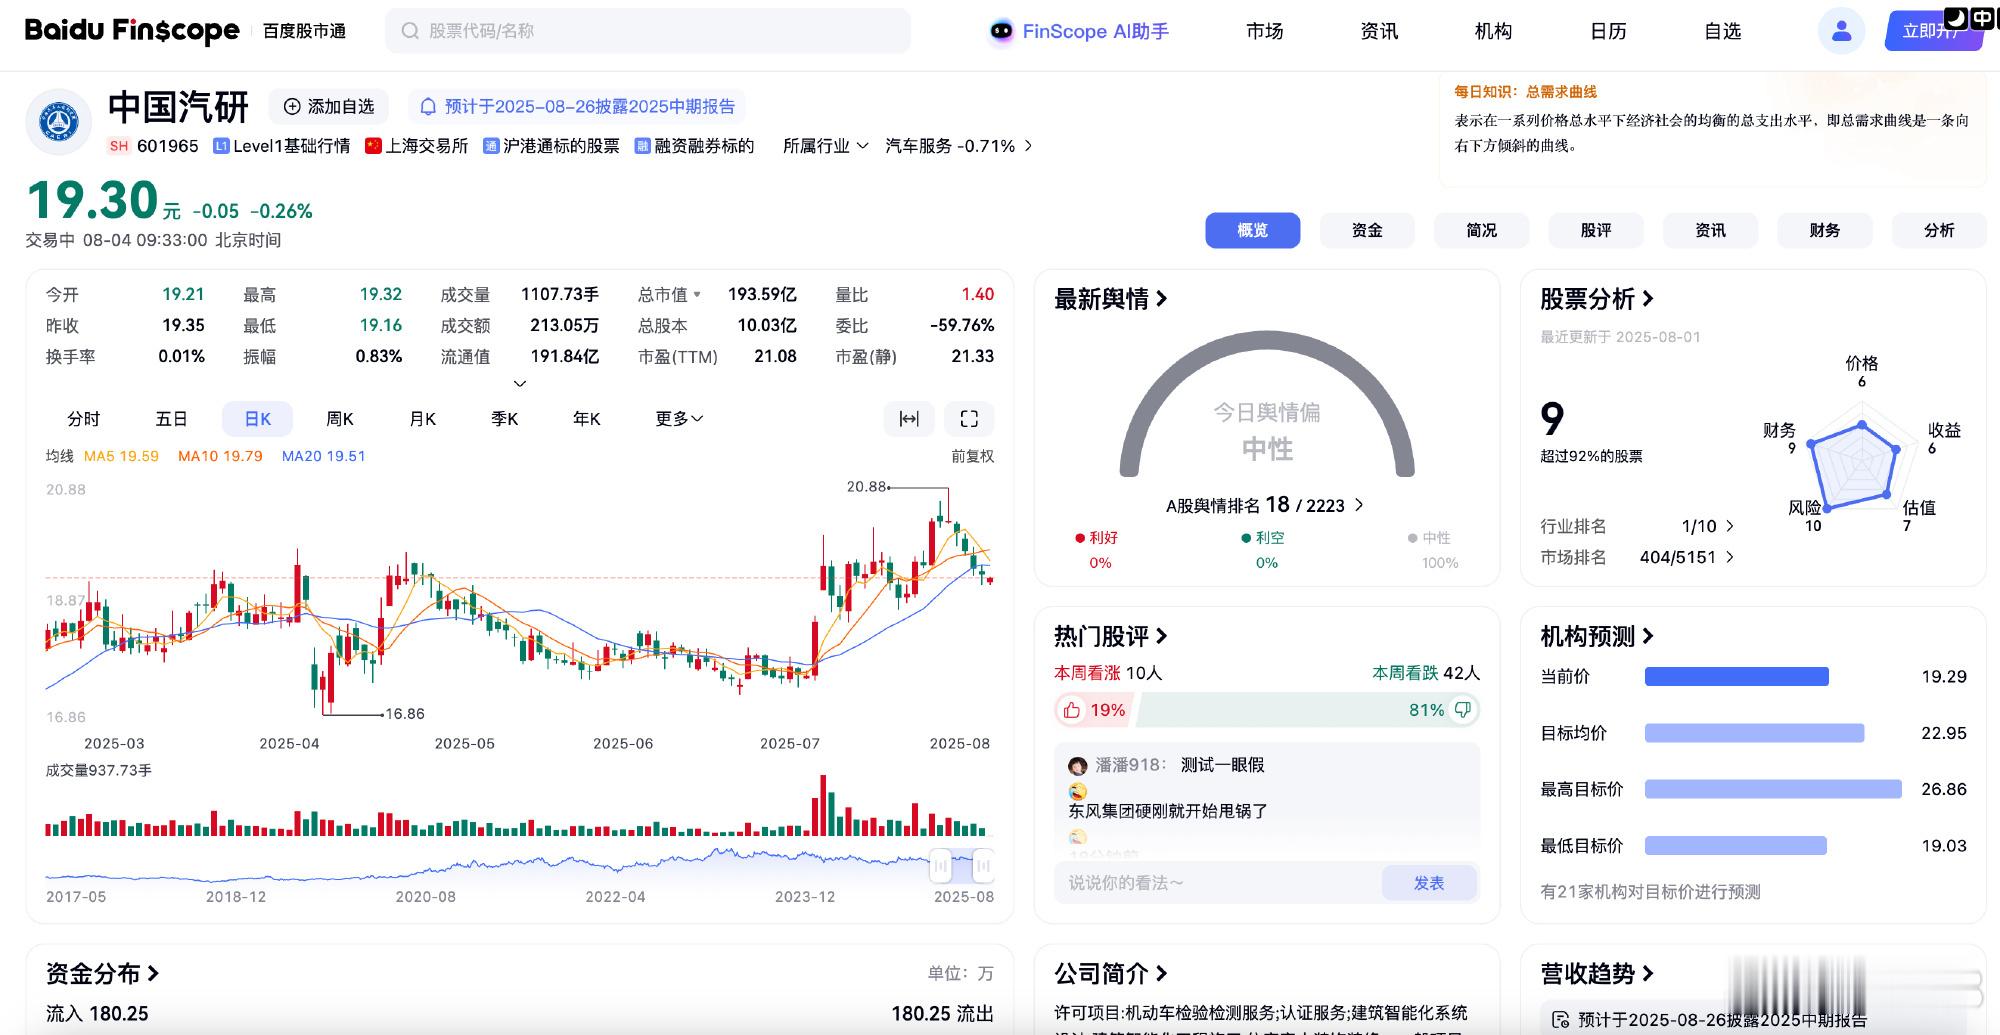
Task: Open the 市场排名 404/5151 link
Action: click(1637, 557)
